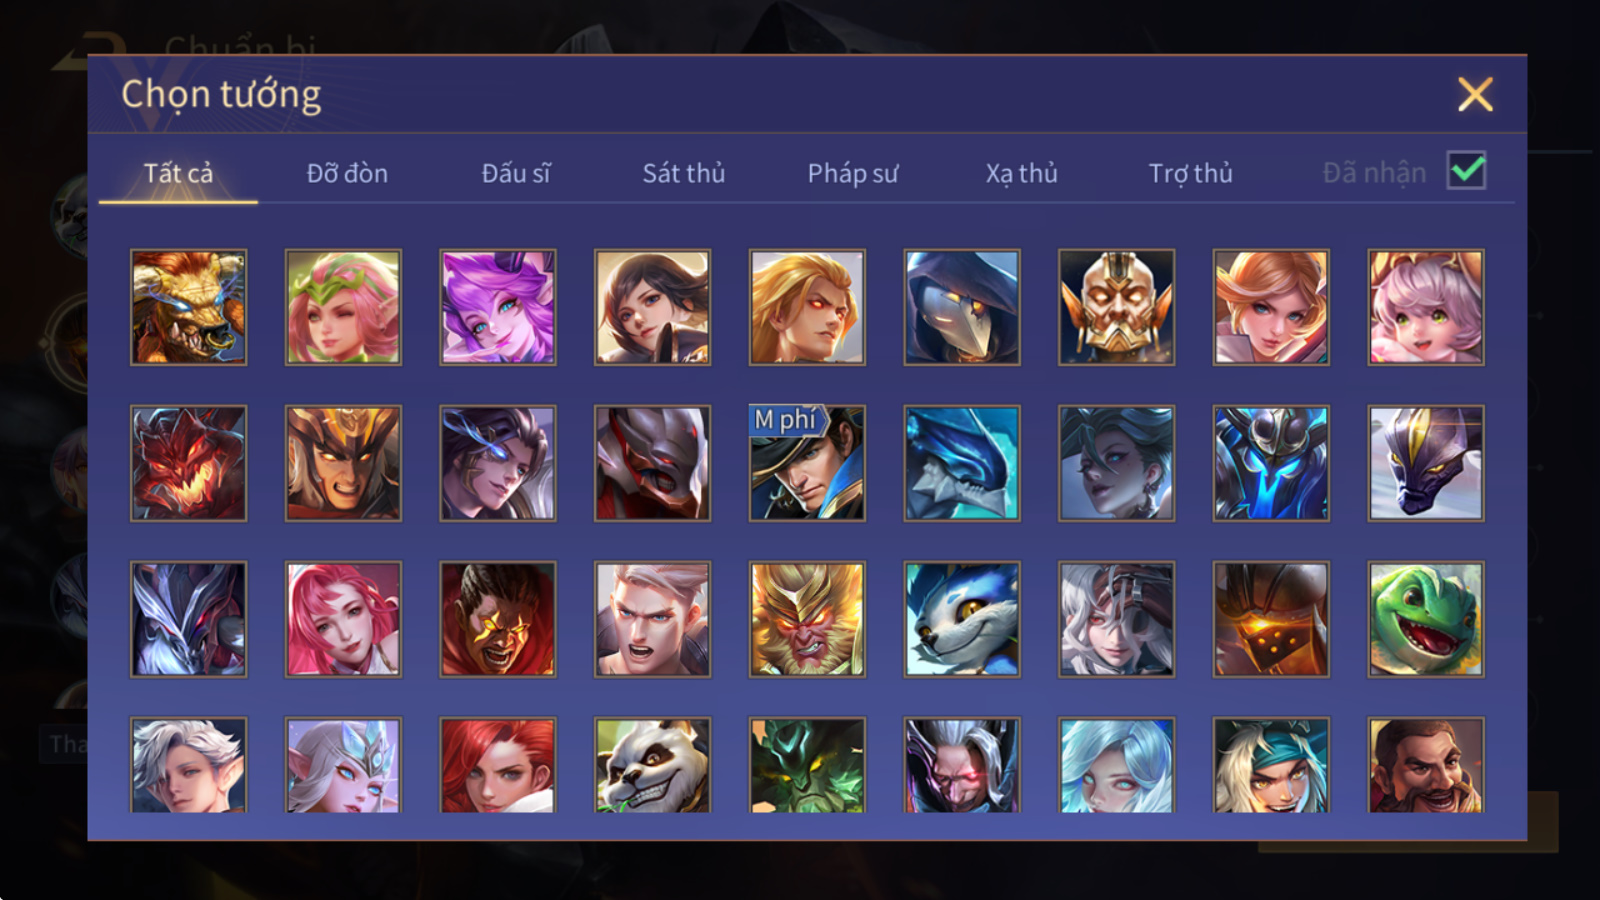Select the golden masked bearded hero
The width and height of the screenshot is (1600, 900).
(1116, 307)
